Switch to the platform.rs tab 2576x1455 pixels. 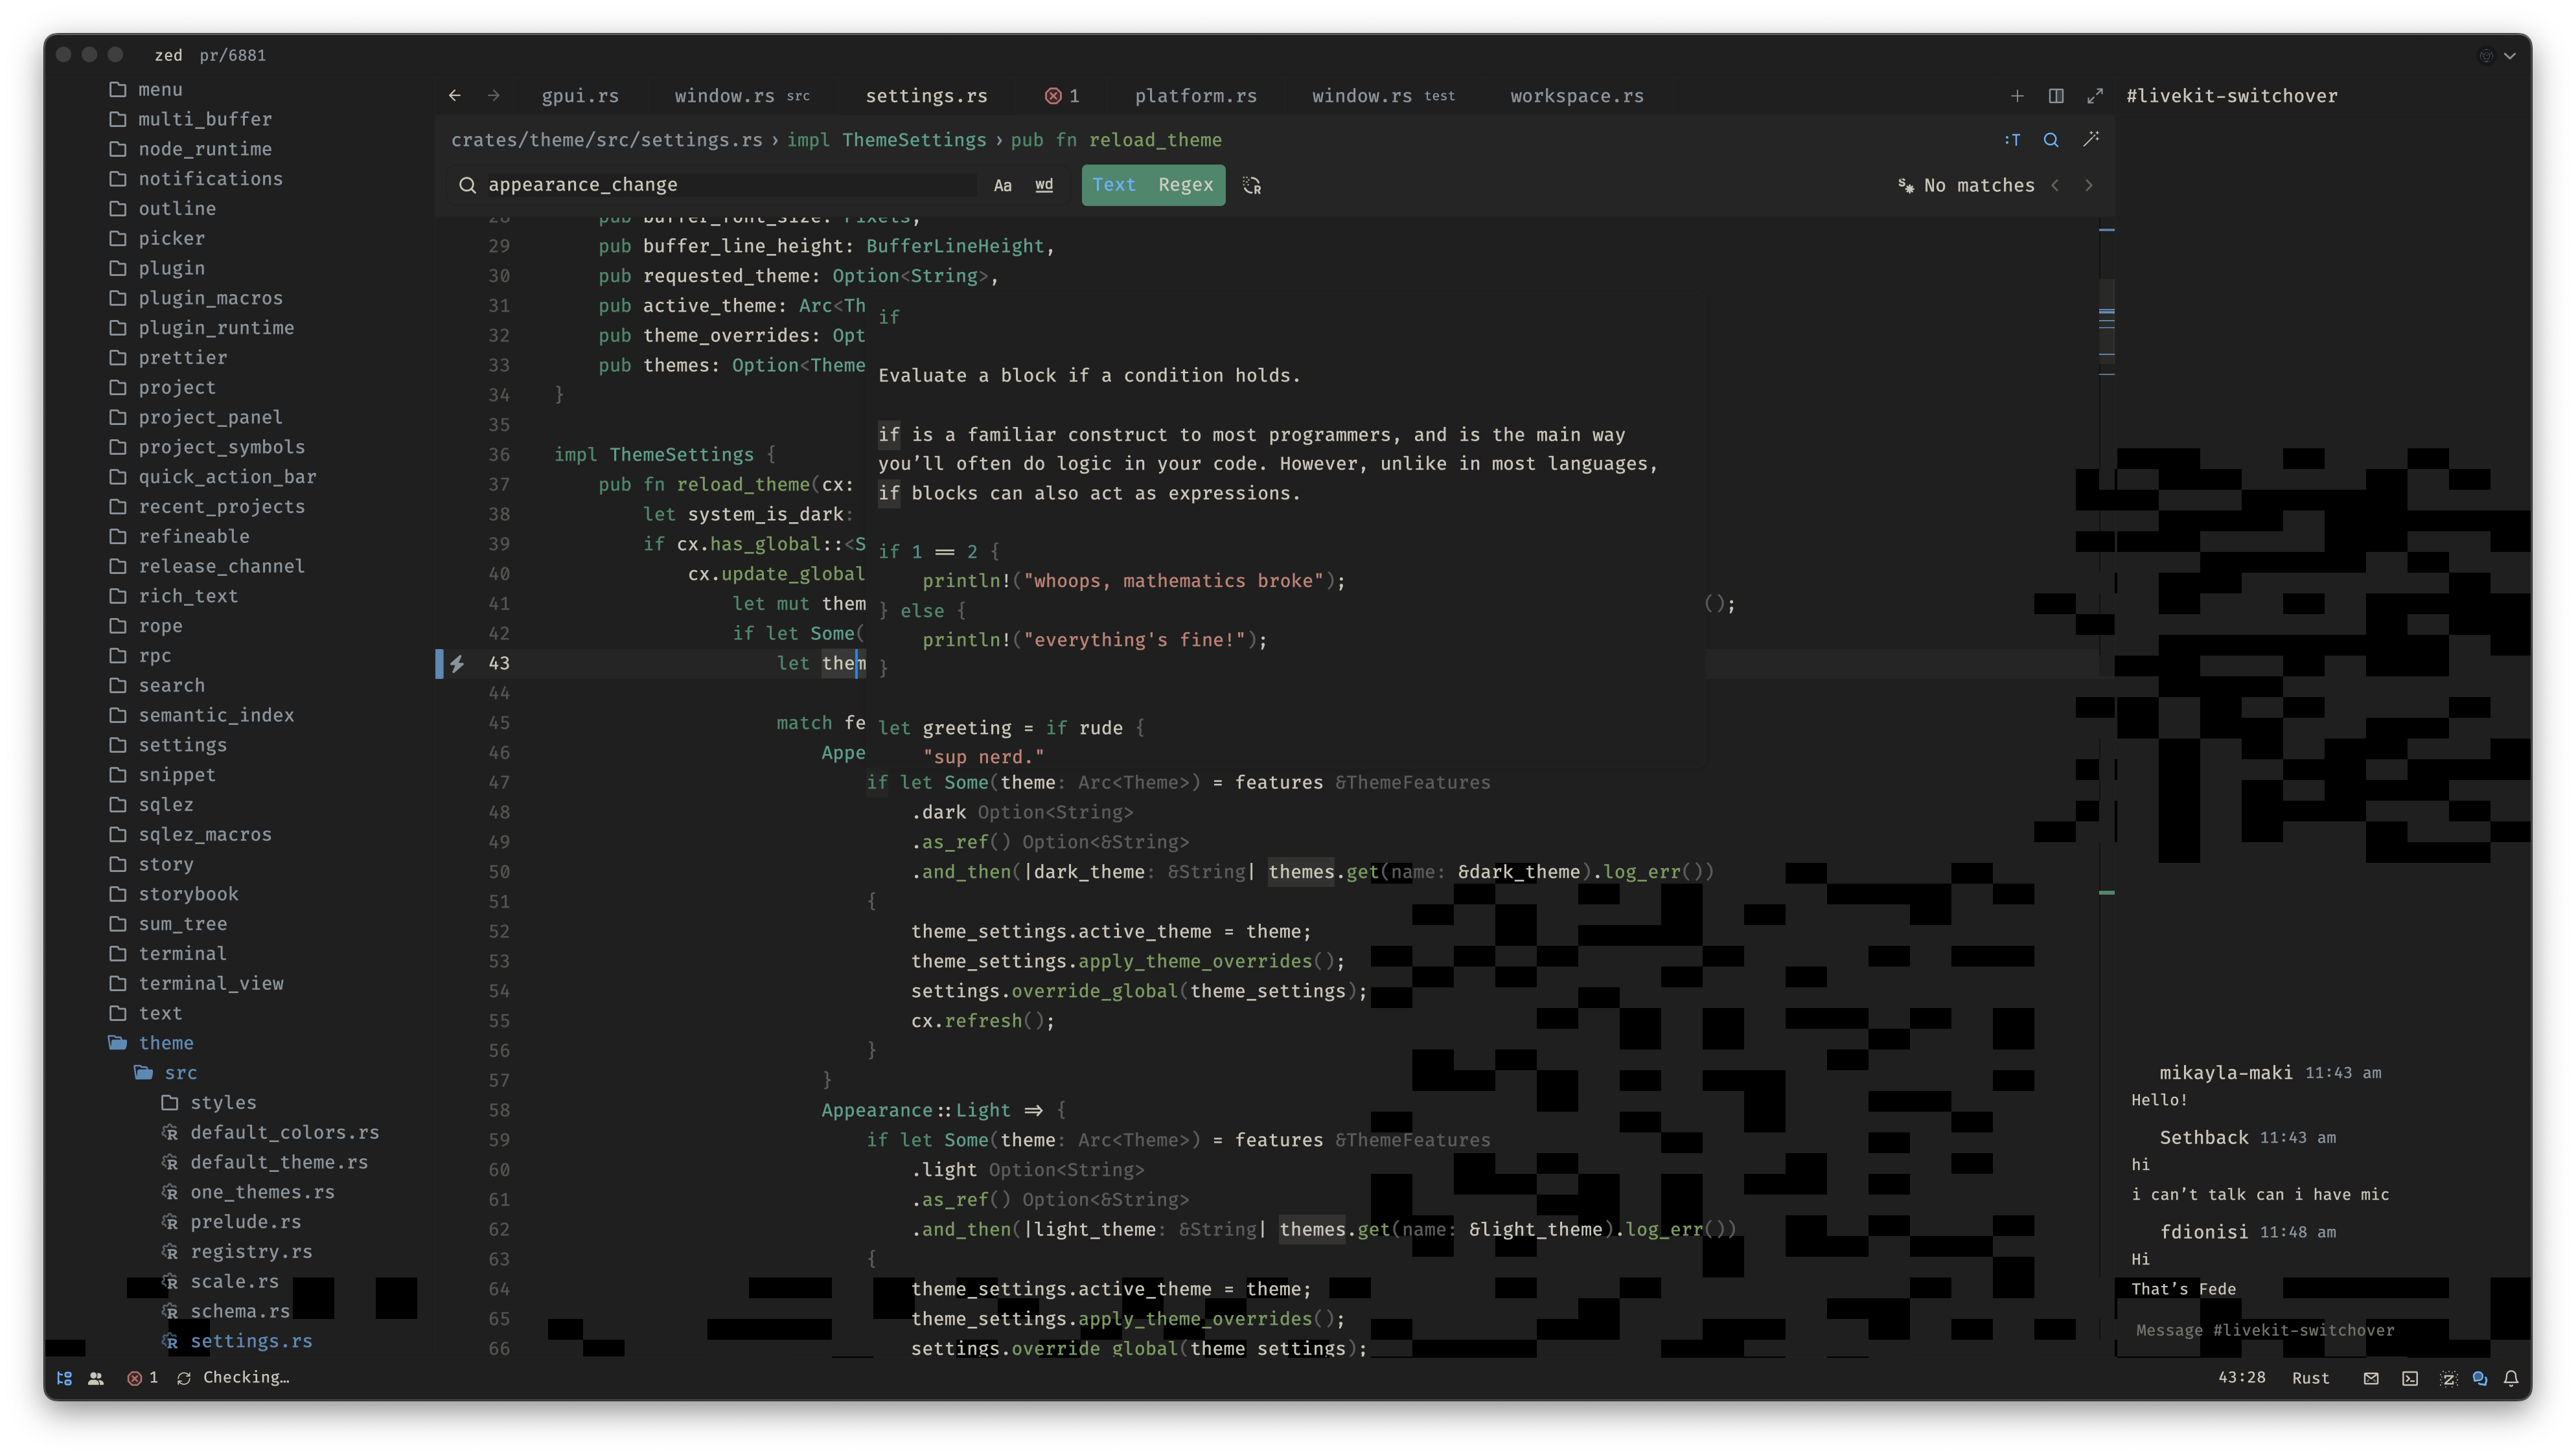(x=1195, y=96)
